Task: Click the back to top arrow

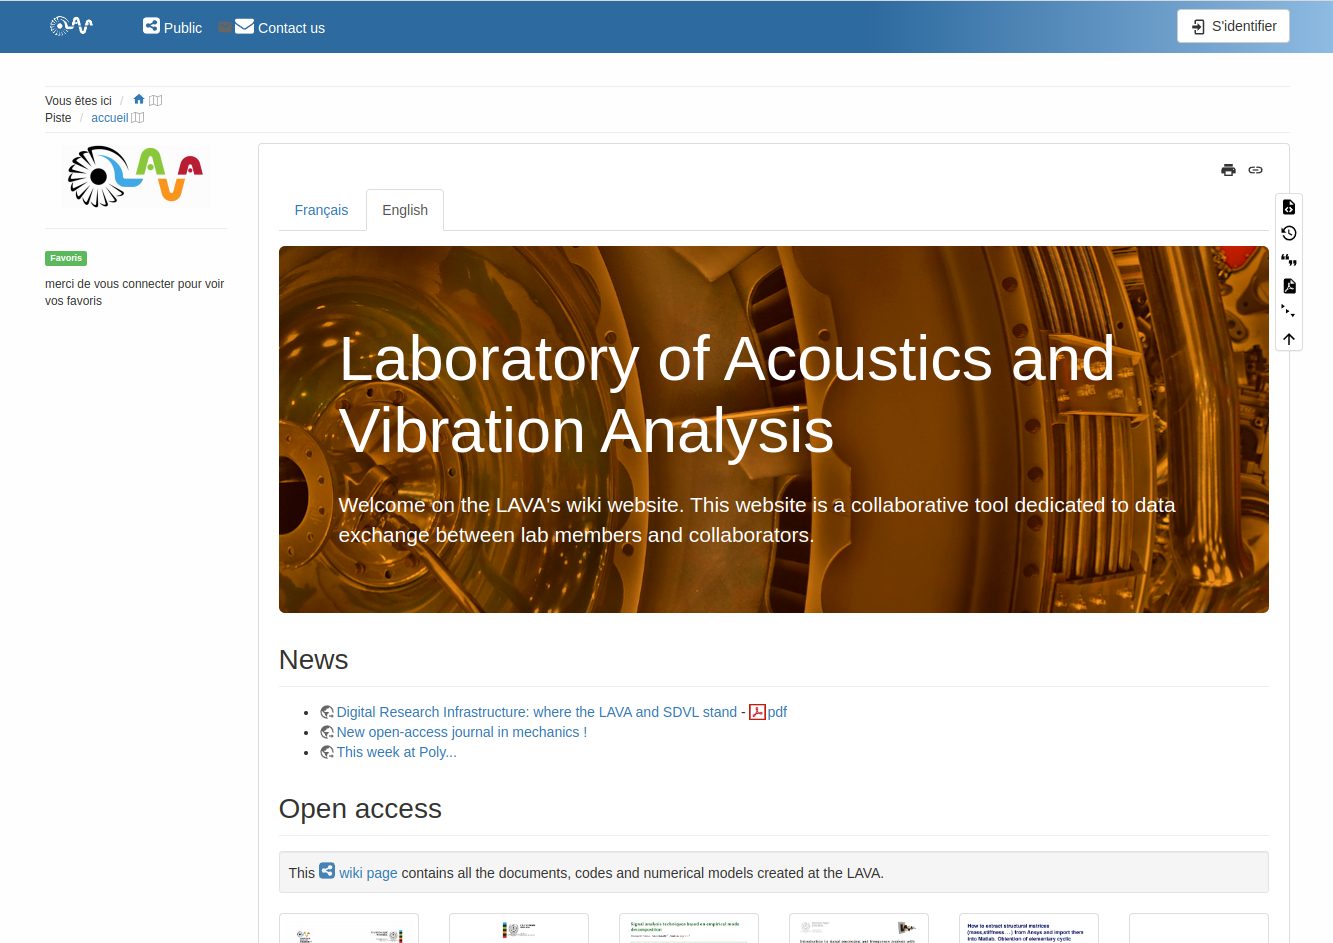Action: tap(1289, 339)
